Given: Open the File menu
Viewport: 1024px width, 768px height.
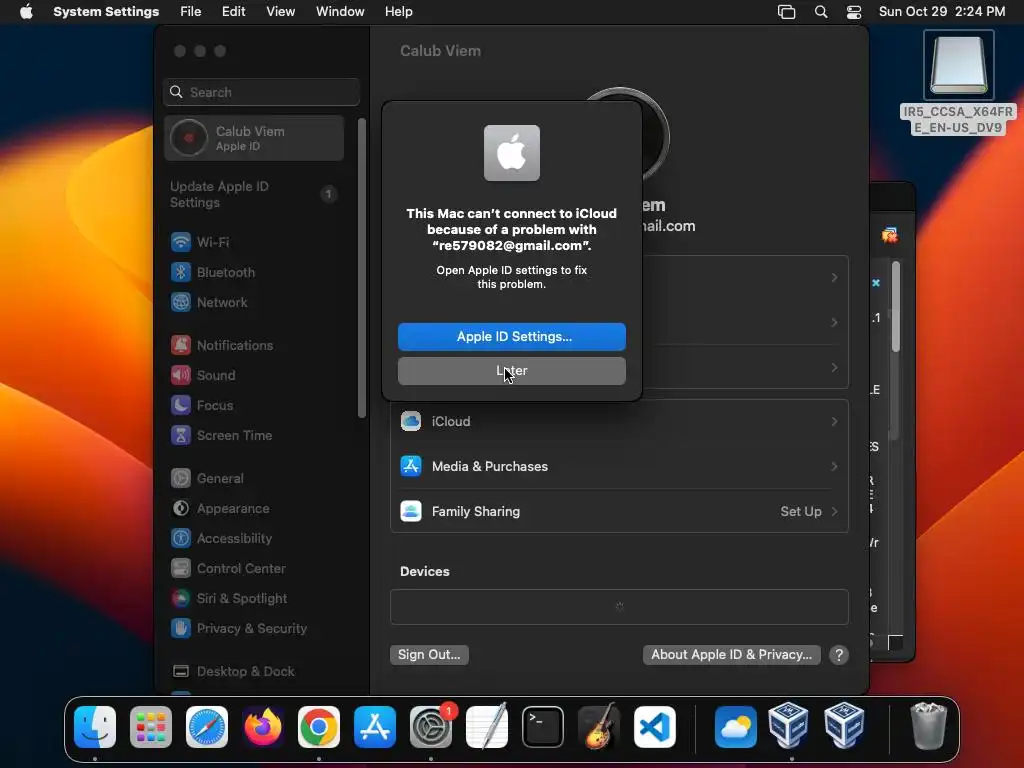Looking at the screenshot, I should 191,12.
